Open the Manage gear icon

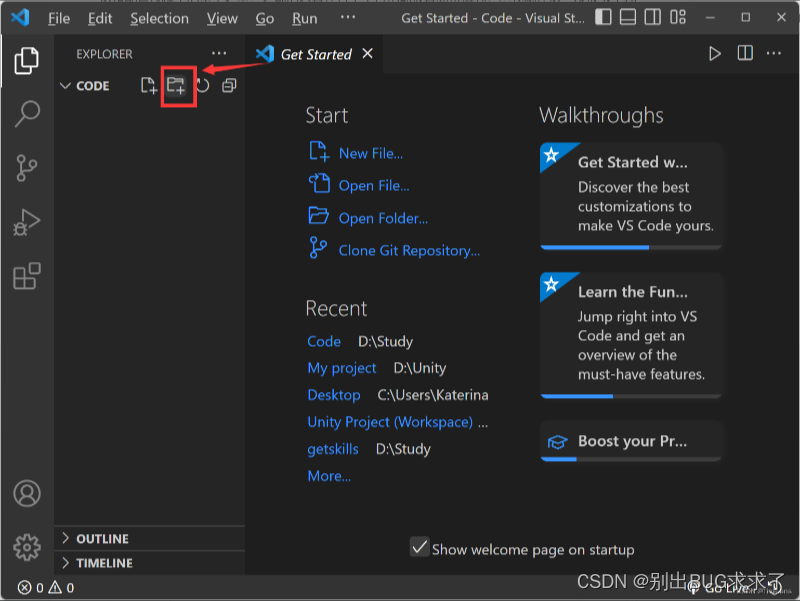pos(27,547)
